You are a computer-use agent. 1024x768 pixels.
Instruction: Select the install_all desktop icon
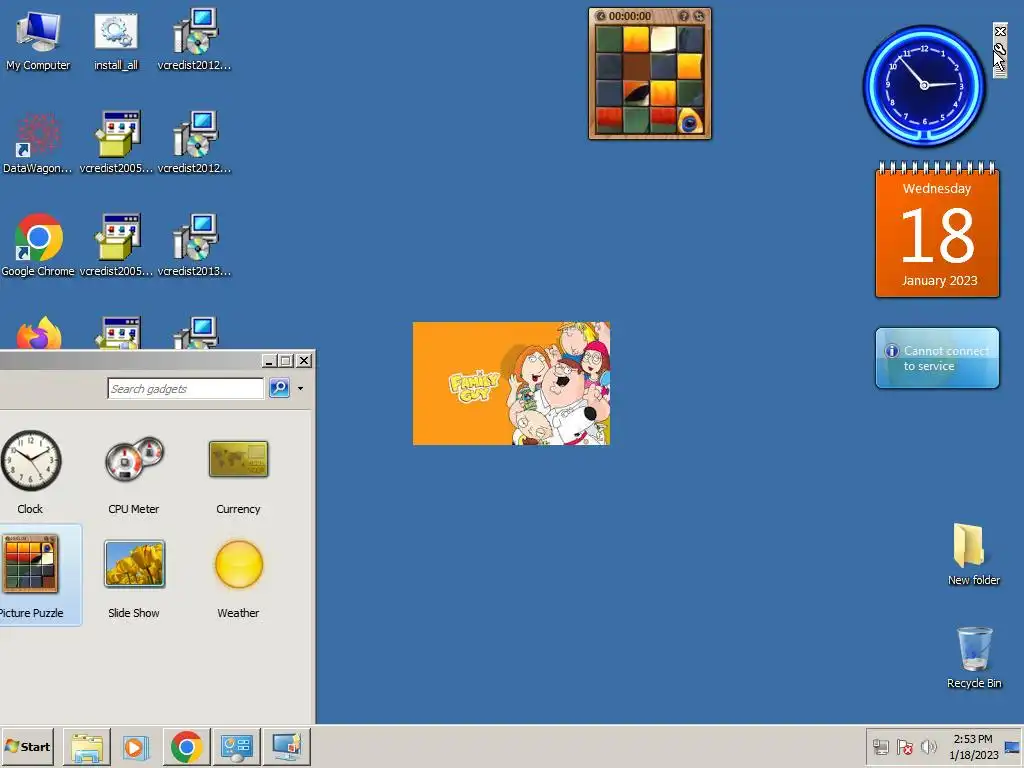coord(116,39)
